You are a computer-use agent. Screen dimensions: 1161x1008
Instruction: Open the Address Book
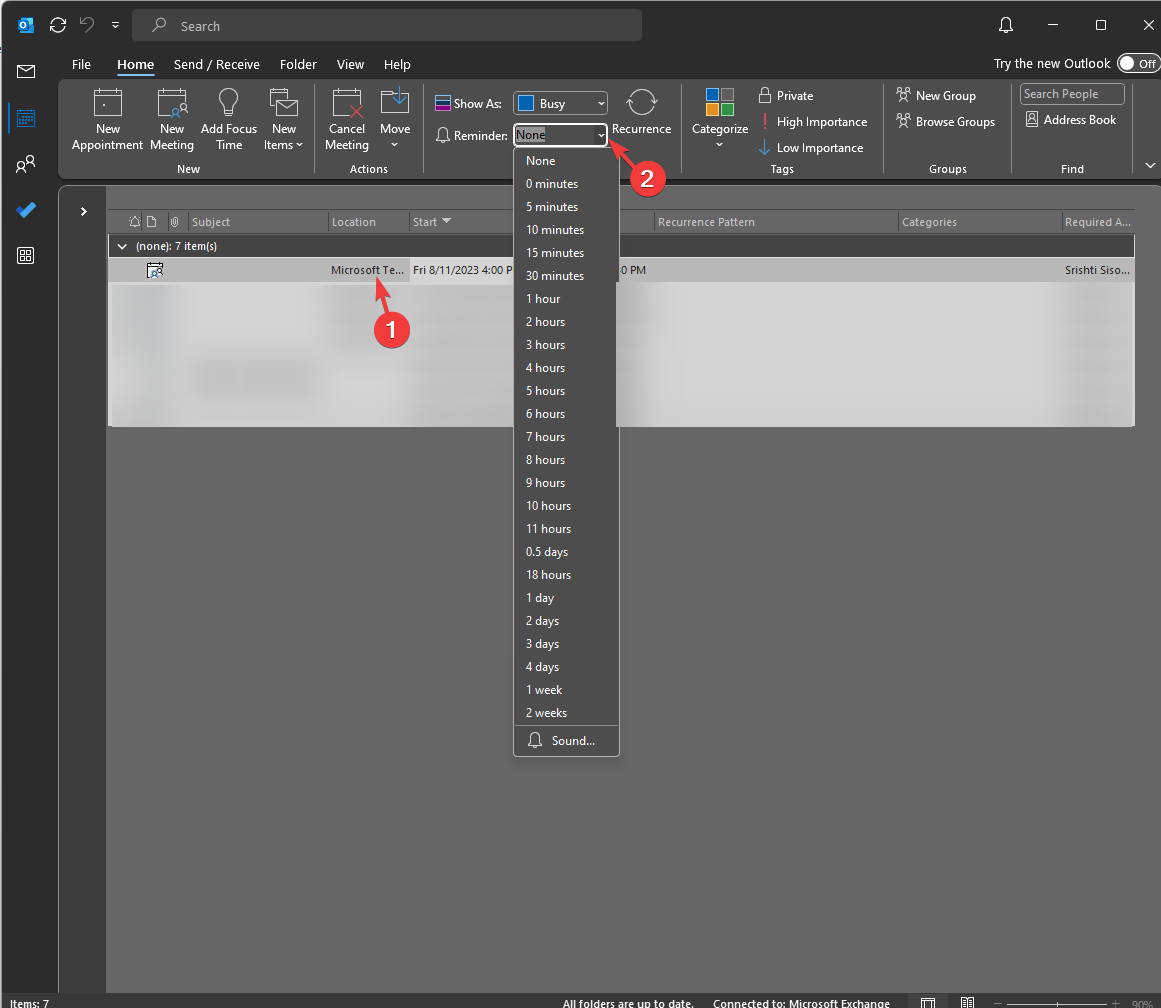coord(1071,119)
